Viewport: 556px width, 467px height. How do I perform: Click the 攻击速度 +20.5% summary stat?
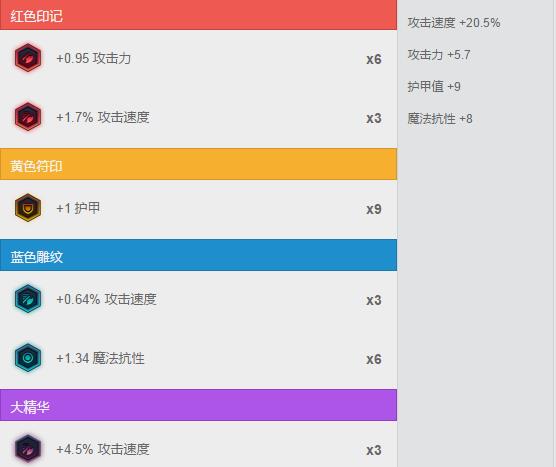(454, 23)
